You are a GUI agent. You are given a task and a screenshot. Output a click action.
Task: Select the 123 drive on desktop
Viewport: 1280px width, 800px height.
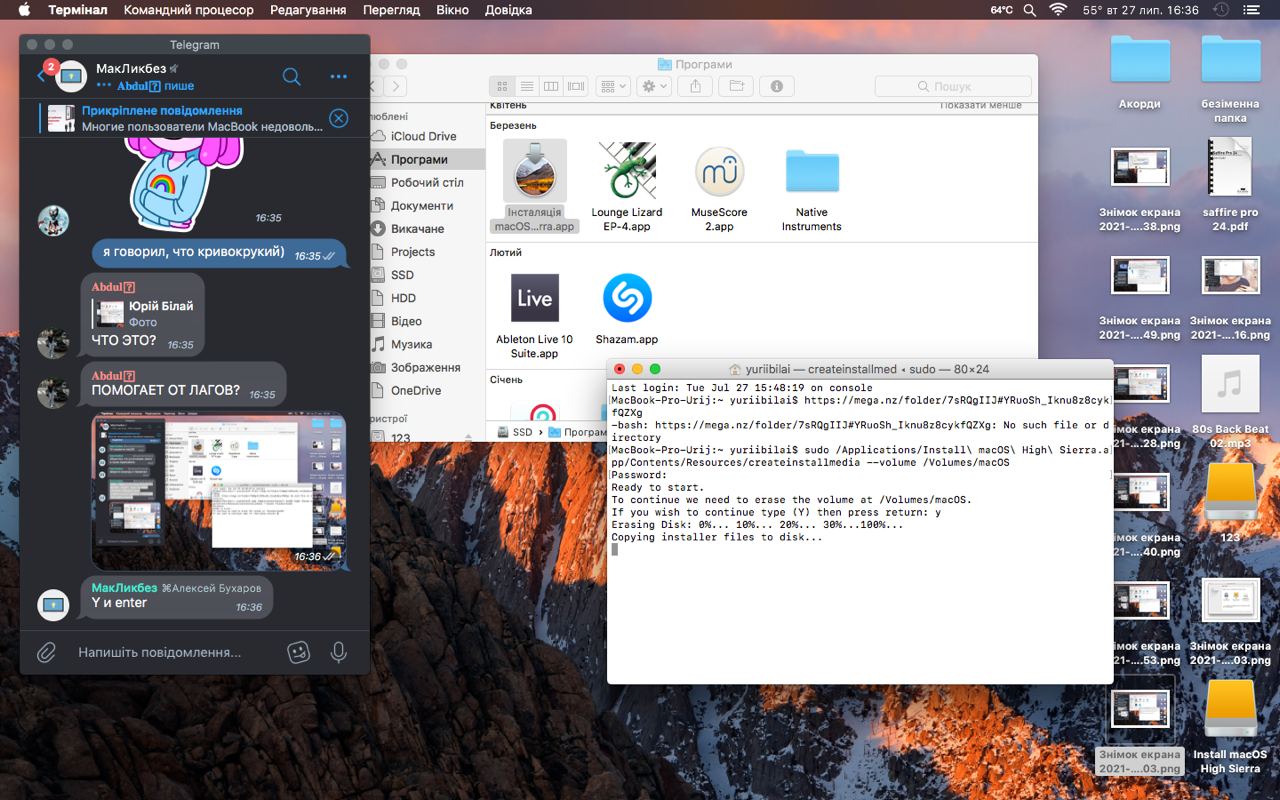(x=1230, y=492)
